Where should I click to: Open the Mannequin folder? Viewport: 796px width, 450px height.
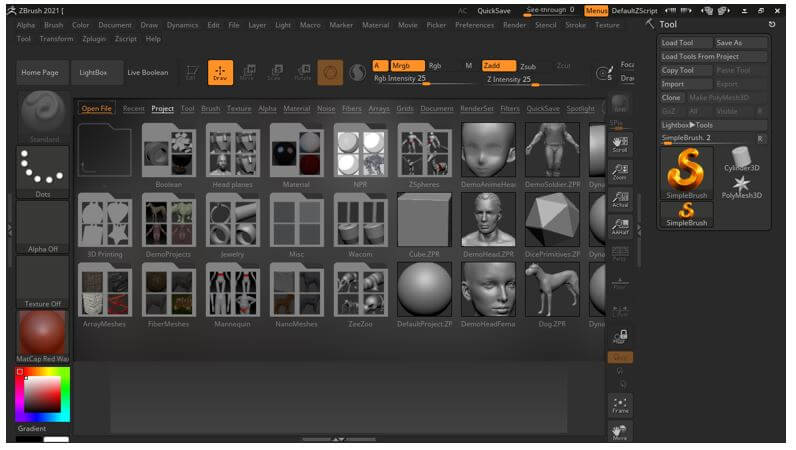[233, 295]
